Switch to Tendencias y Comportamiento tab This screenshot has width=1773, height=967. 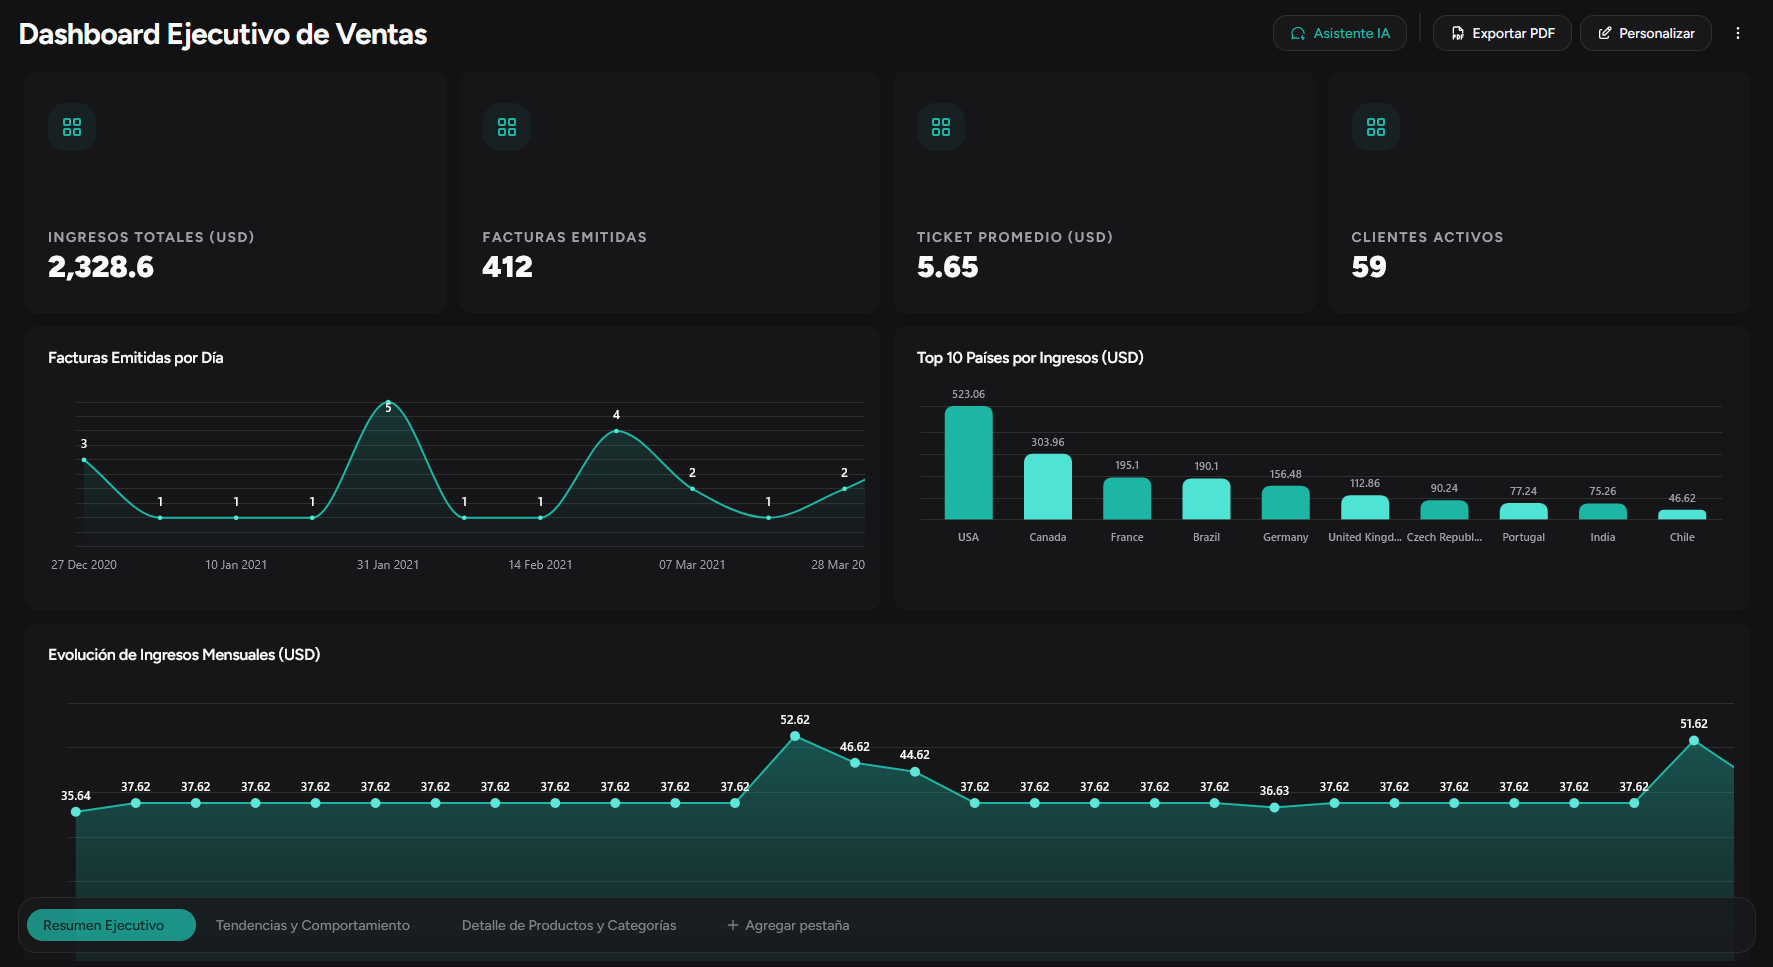coord(313,925)
